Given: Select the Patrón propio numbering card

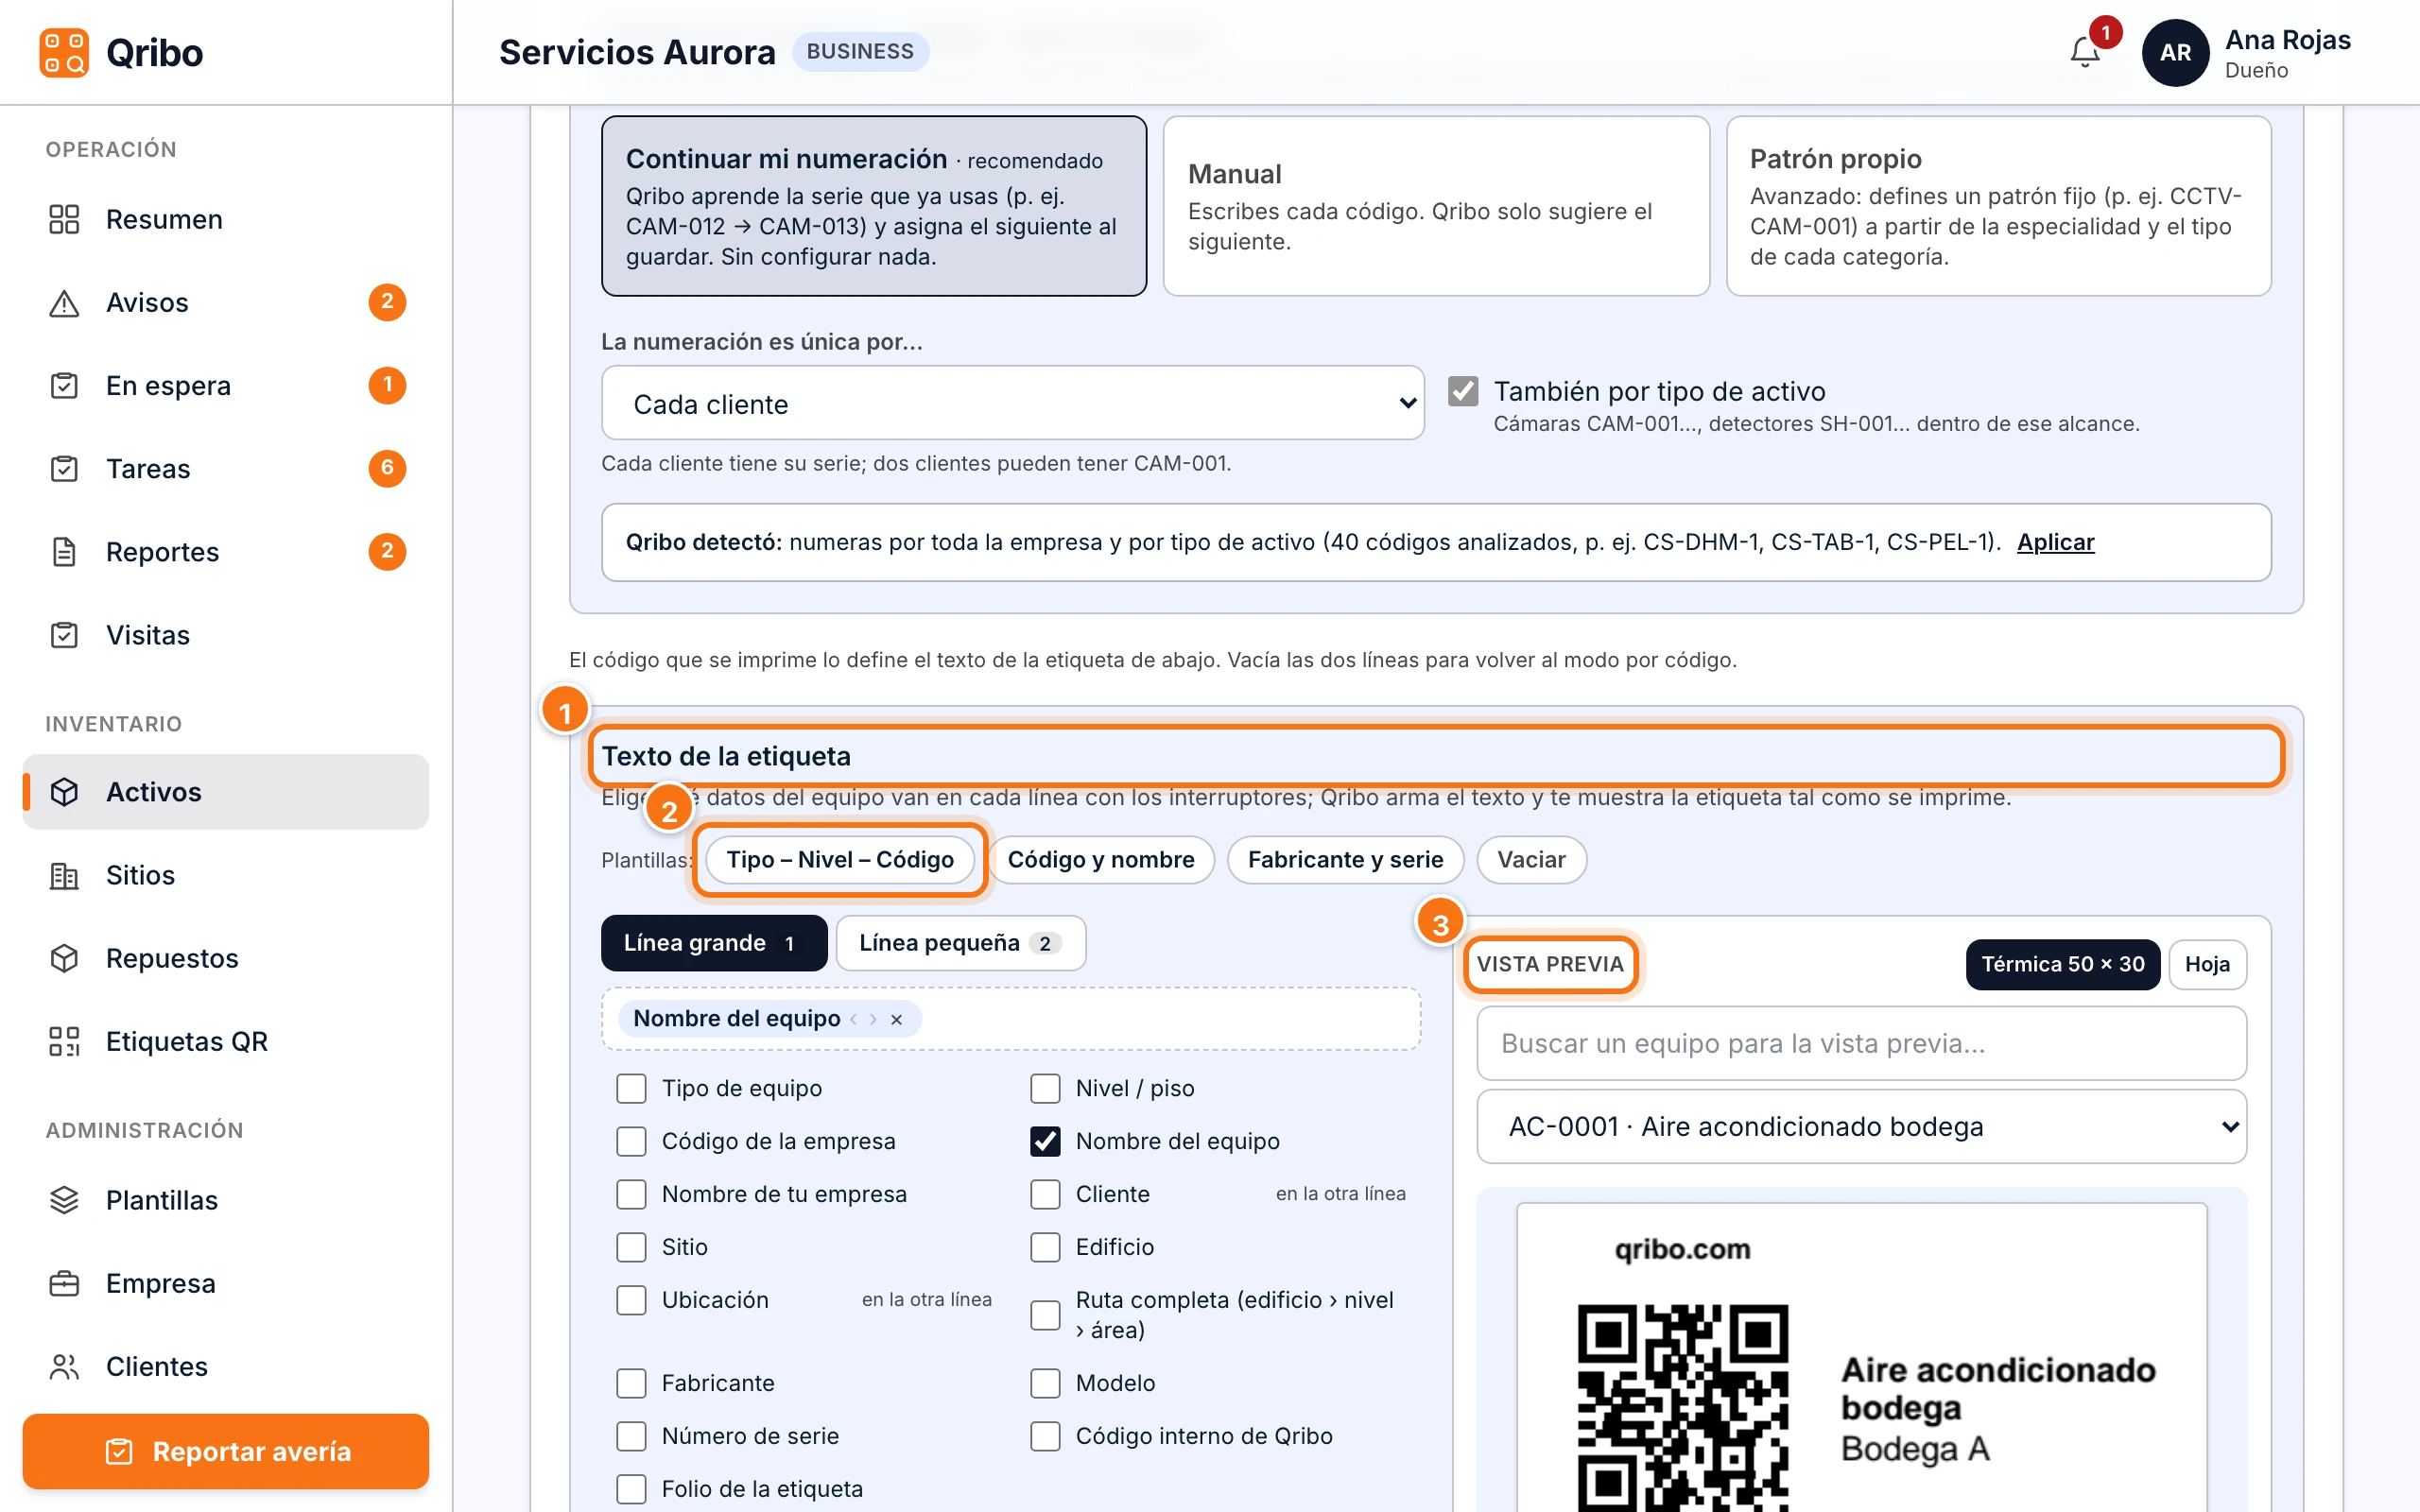Looking at the screenshot, I should (1998, 206).
